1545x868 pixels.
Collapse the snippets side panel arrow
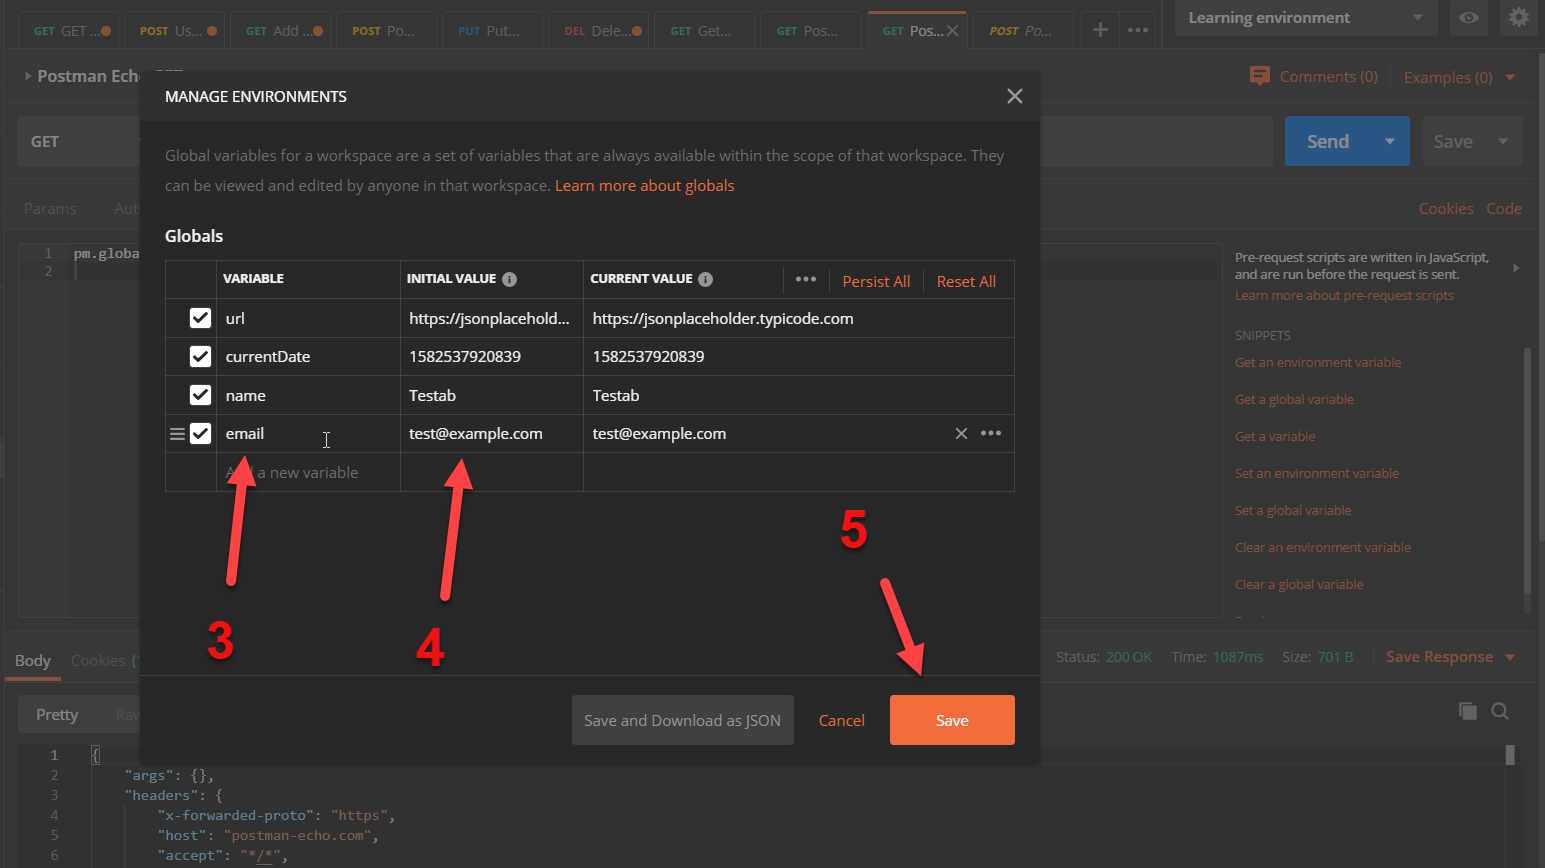point(1516,267)
